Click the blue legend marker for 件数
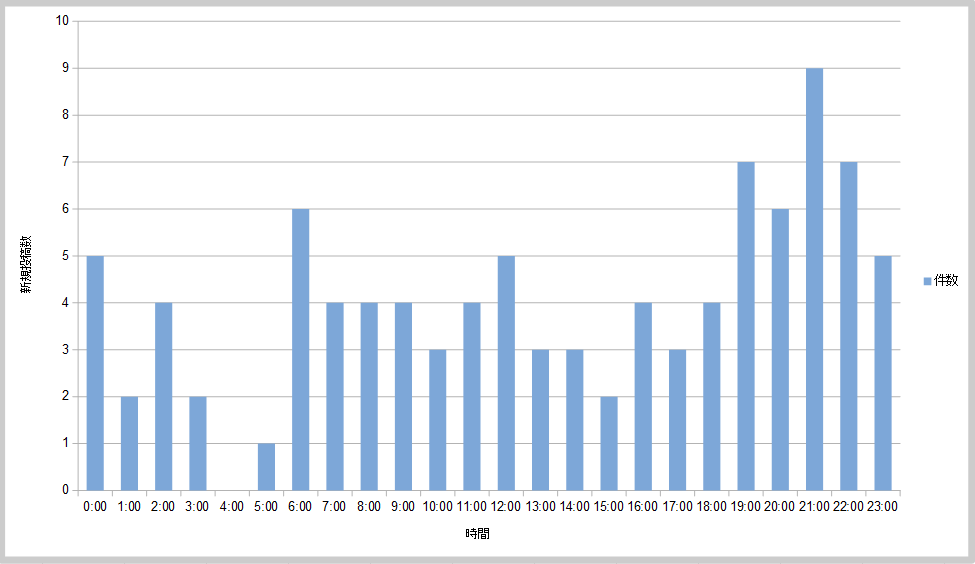 pyautogui.click(x=927, y=282)
